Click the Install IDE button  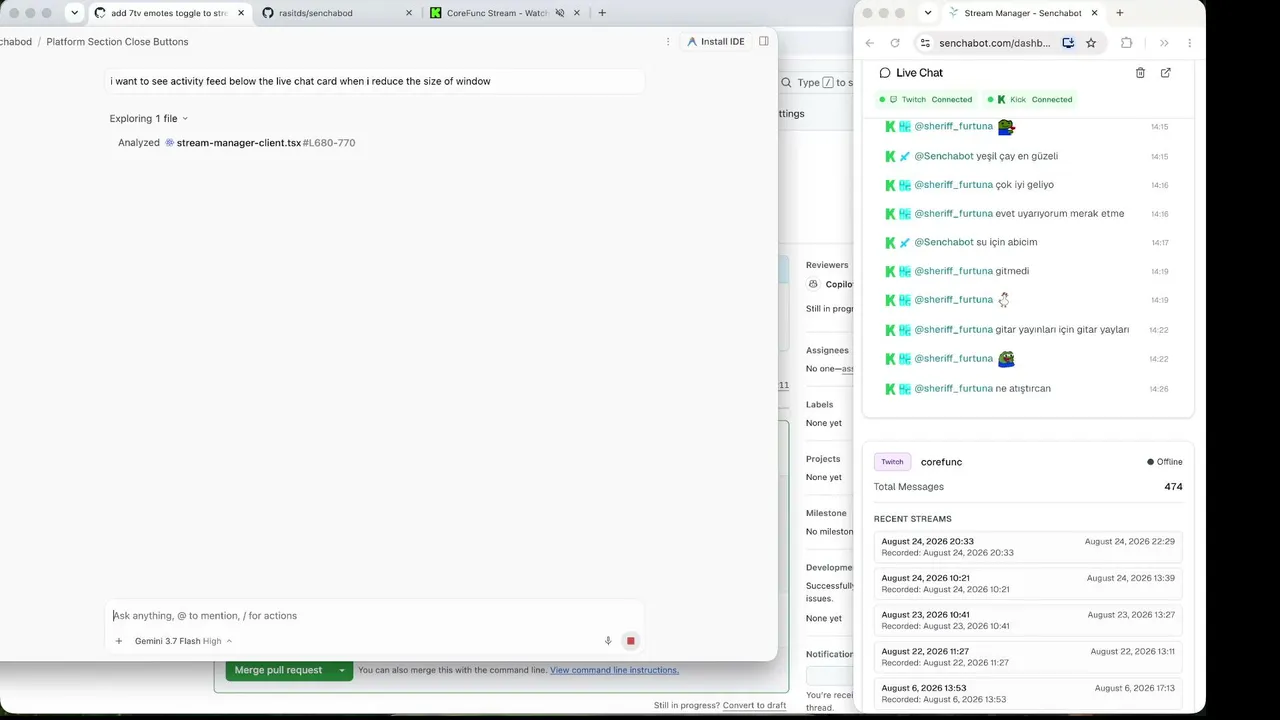click(715, 42)
